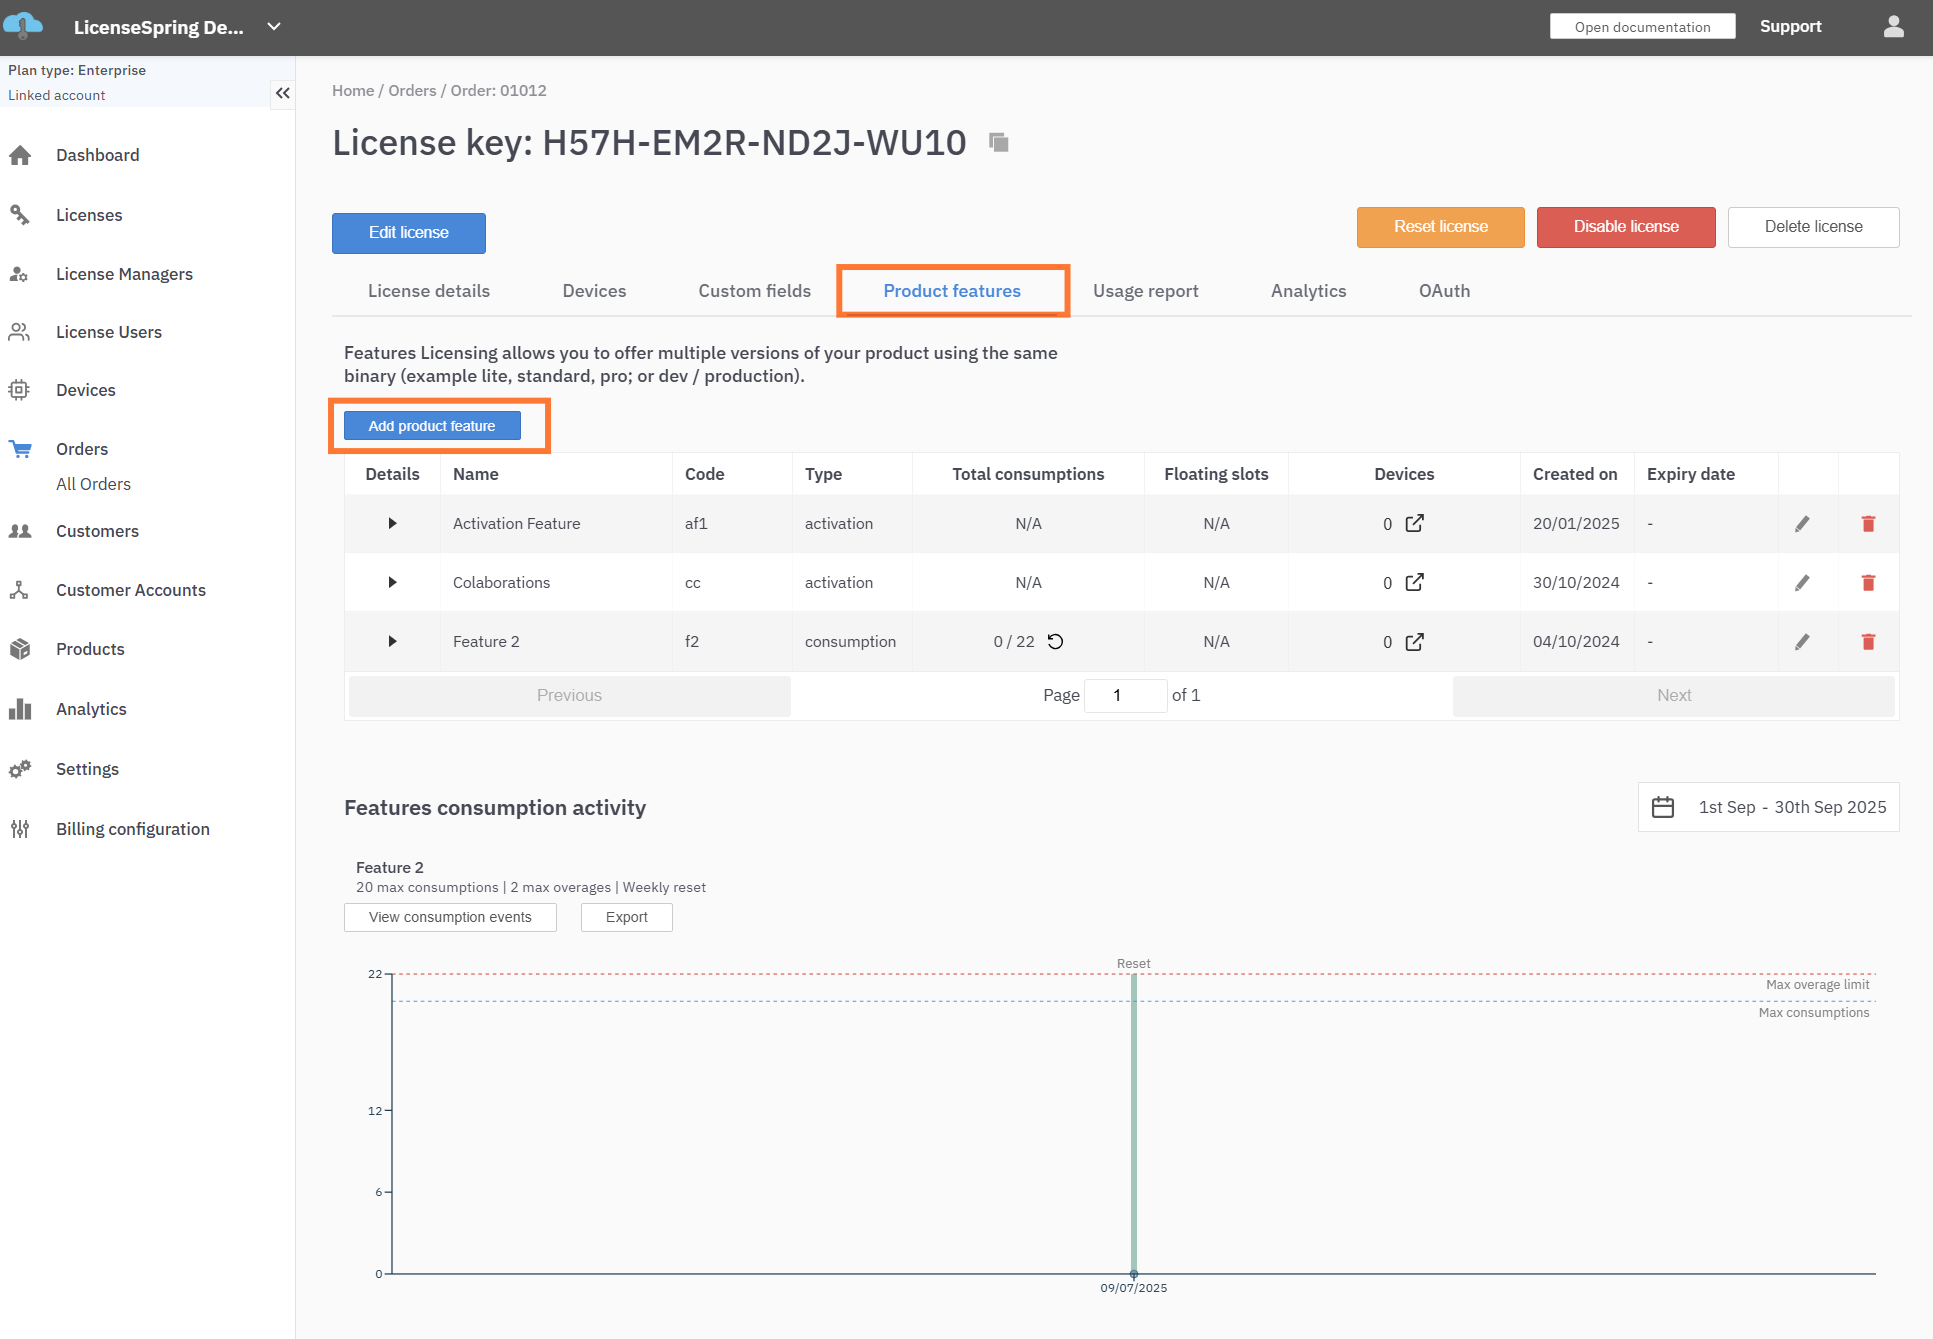Expand Activation Feature details row
1933x1339 pixels.
pyautogui.click(x=392, y=524)
